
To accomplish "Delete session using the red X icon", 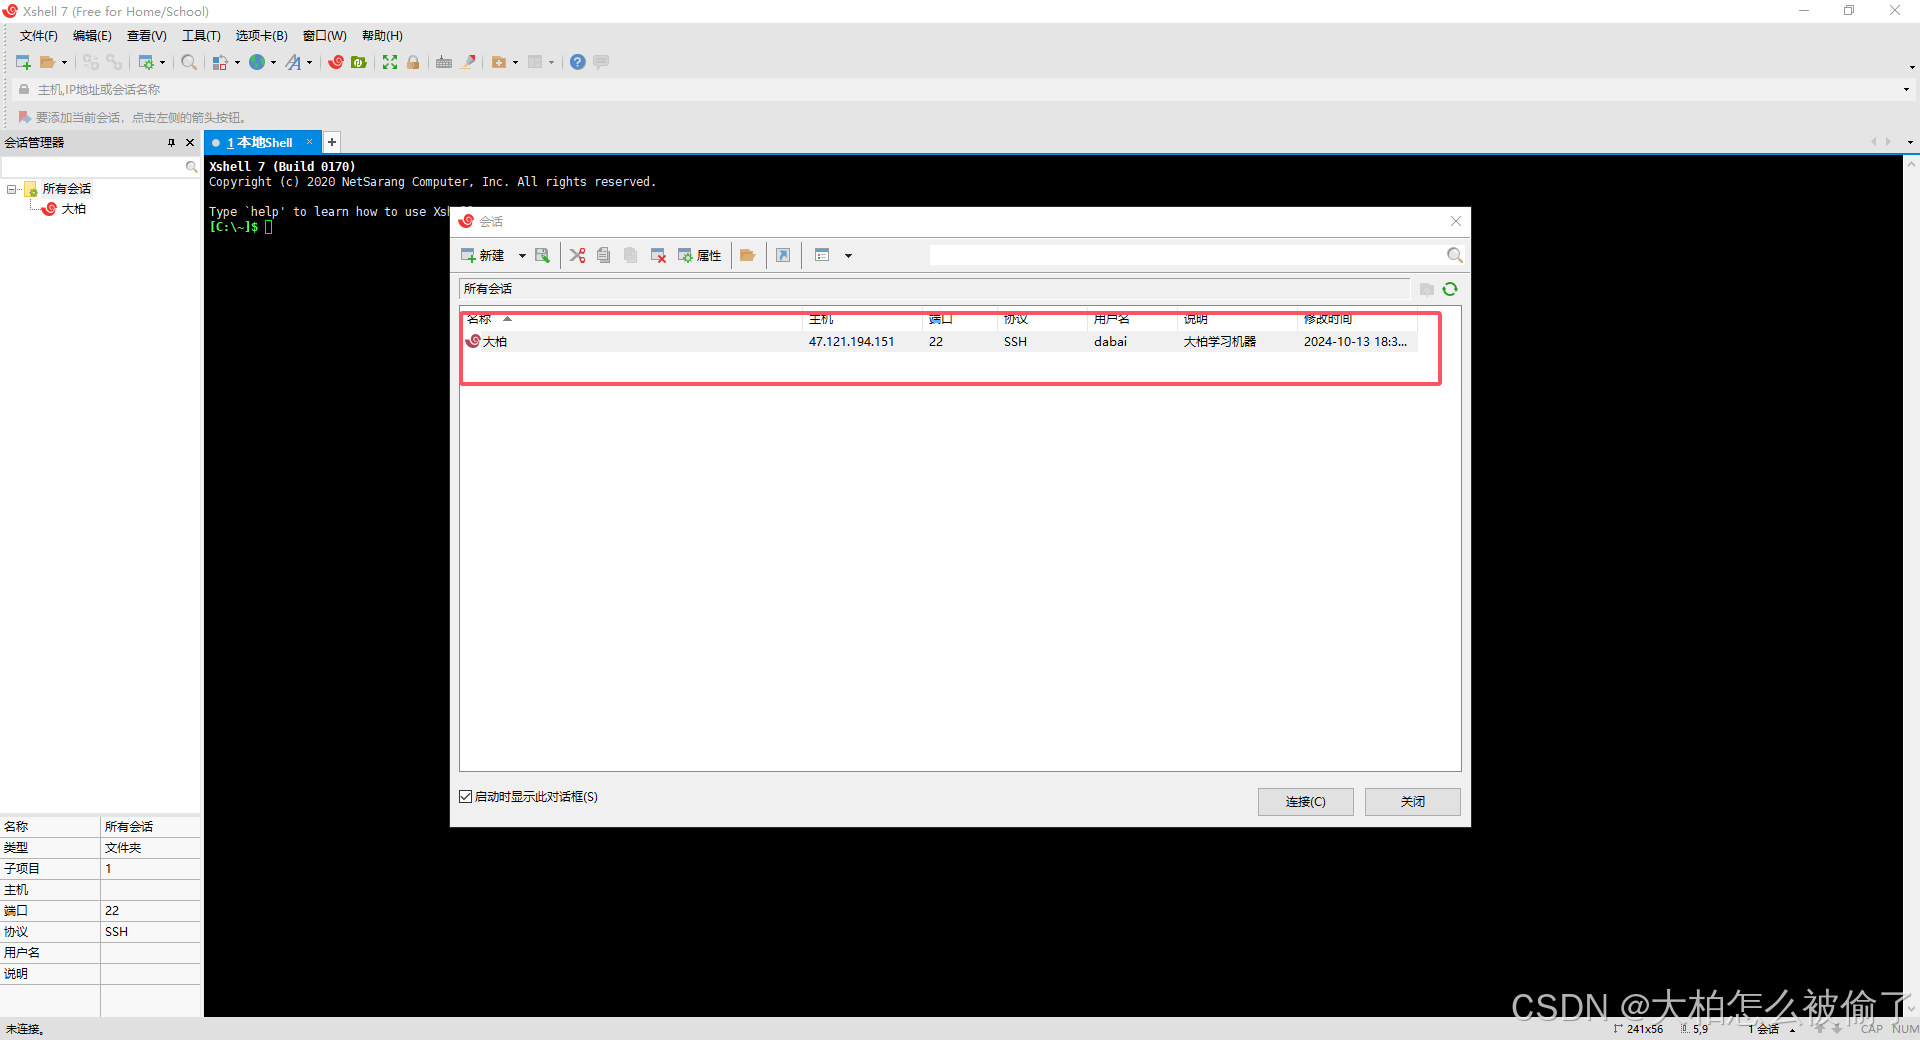I will point(658,255).
